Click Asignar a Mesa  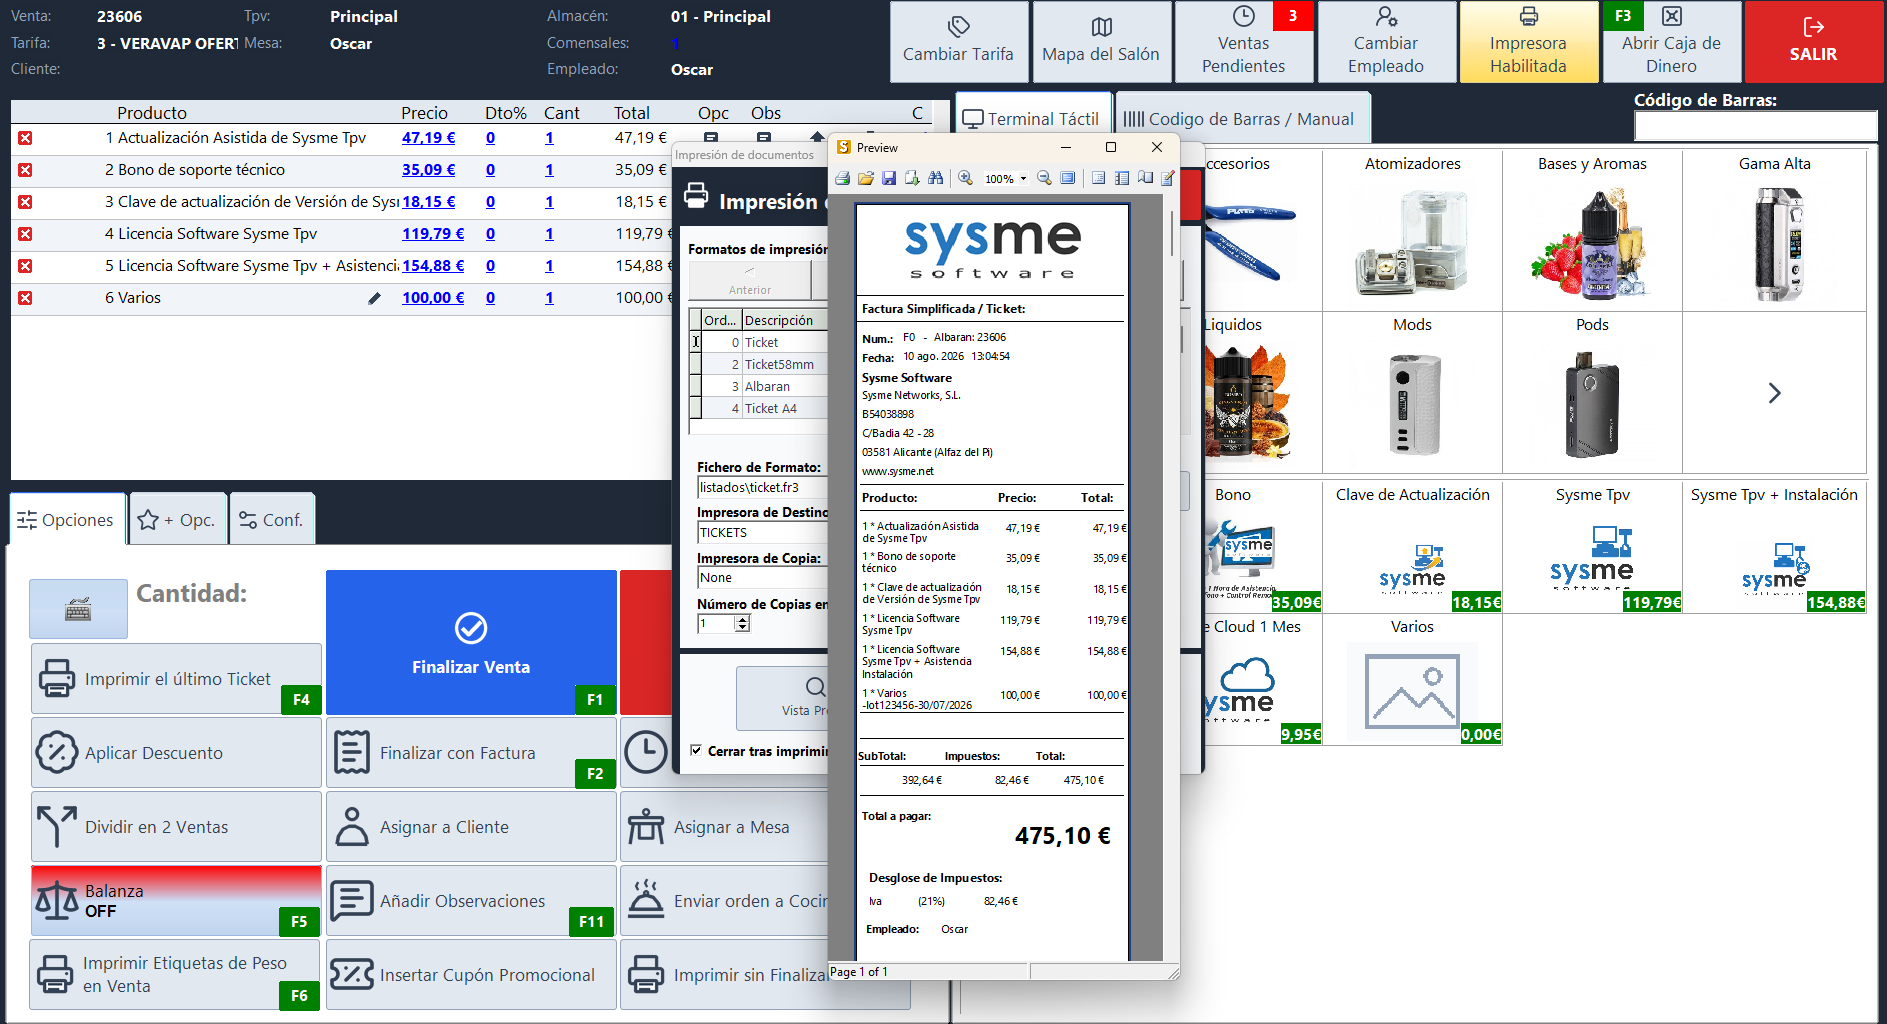[x=724, y=827]
